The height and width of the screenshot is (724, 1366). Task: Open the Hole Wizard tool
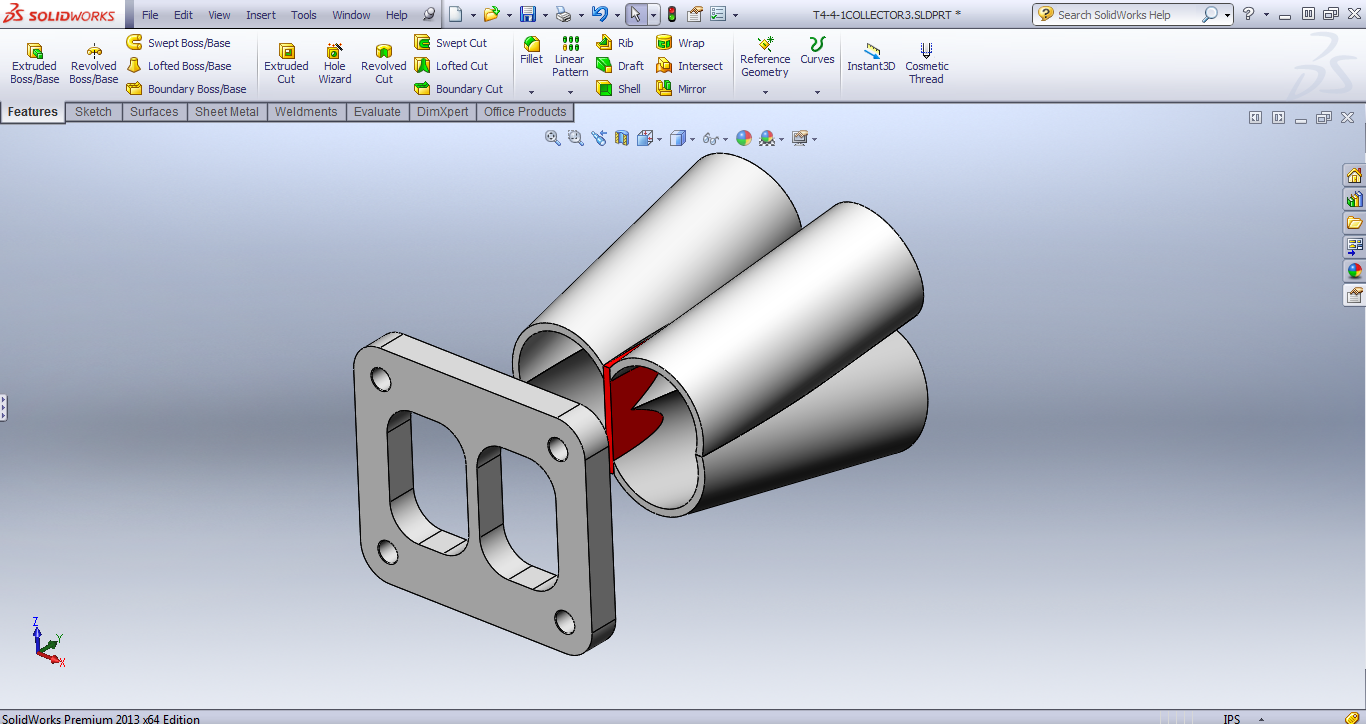[335, 64]
